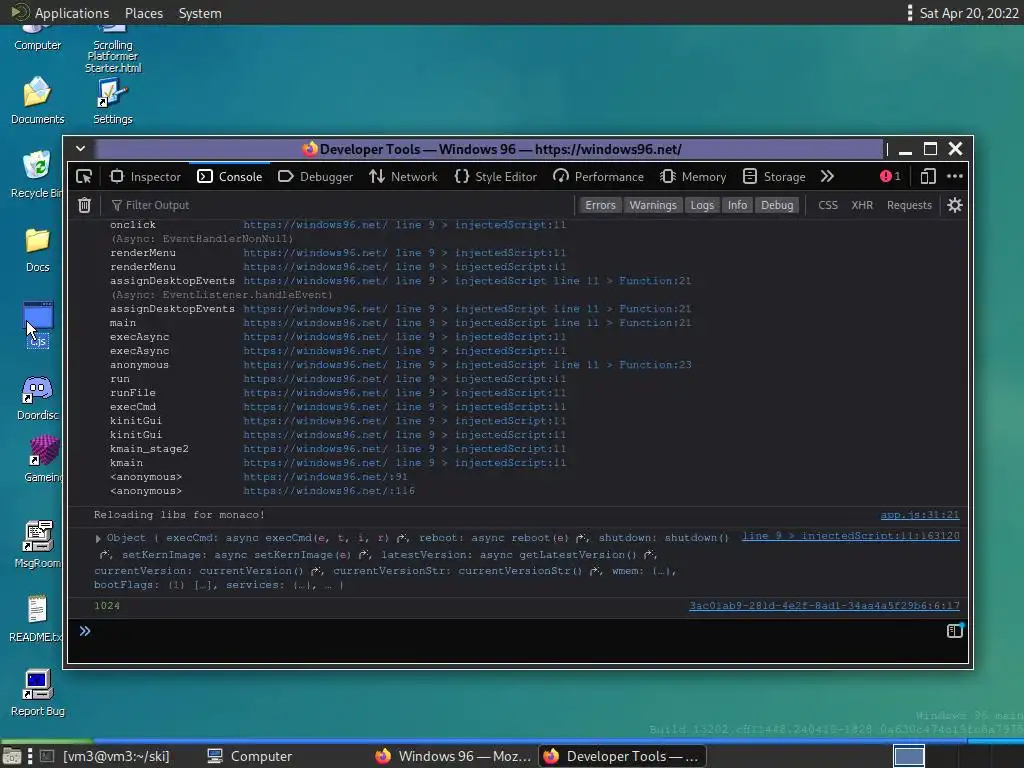1024x768 pixels.
Task: Toggle responsive design mode icon
Action: (928, 176)
